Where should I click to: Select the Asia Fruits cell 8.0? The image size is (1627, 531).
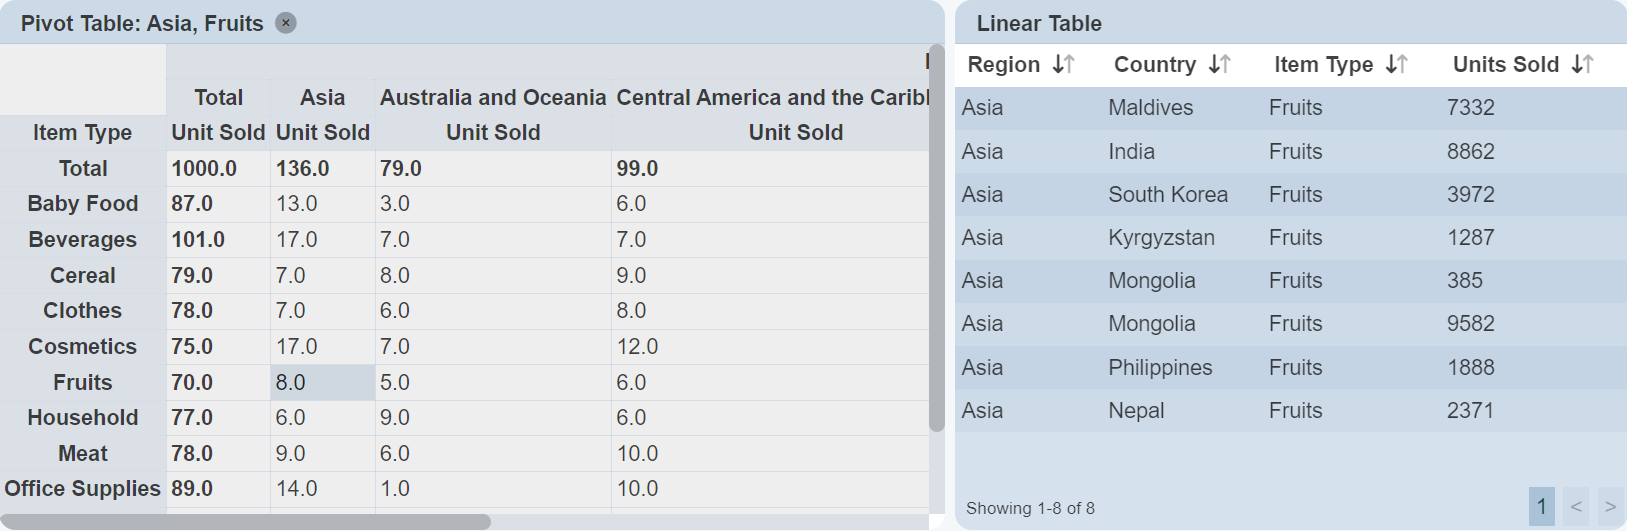[x=322, y=382]
